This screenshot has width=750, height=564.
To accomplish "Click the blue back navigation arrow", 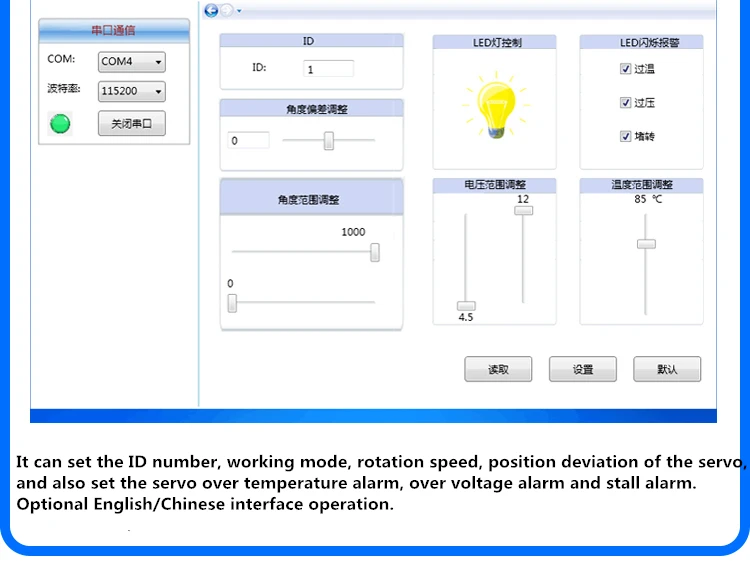I will (x=211, y=10).
